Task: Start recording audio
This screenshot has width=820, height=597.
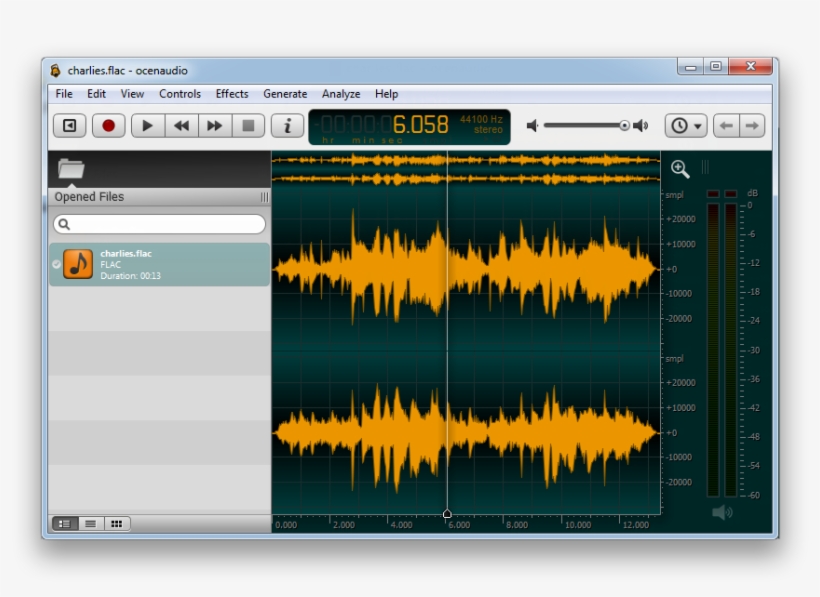Action: [x=108, y=125]
